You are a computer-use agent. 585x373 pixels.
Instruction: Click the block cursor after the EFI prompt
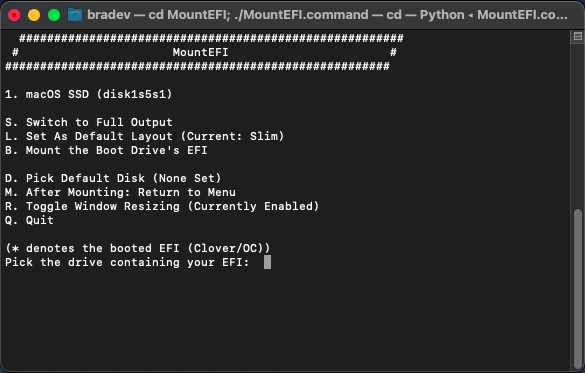[x=267, y=262]
